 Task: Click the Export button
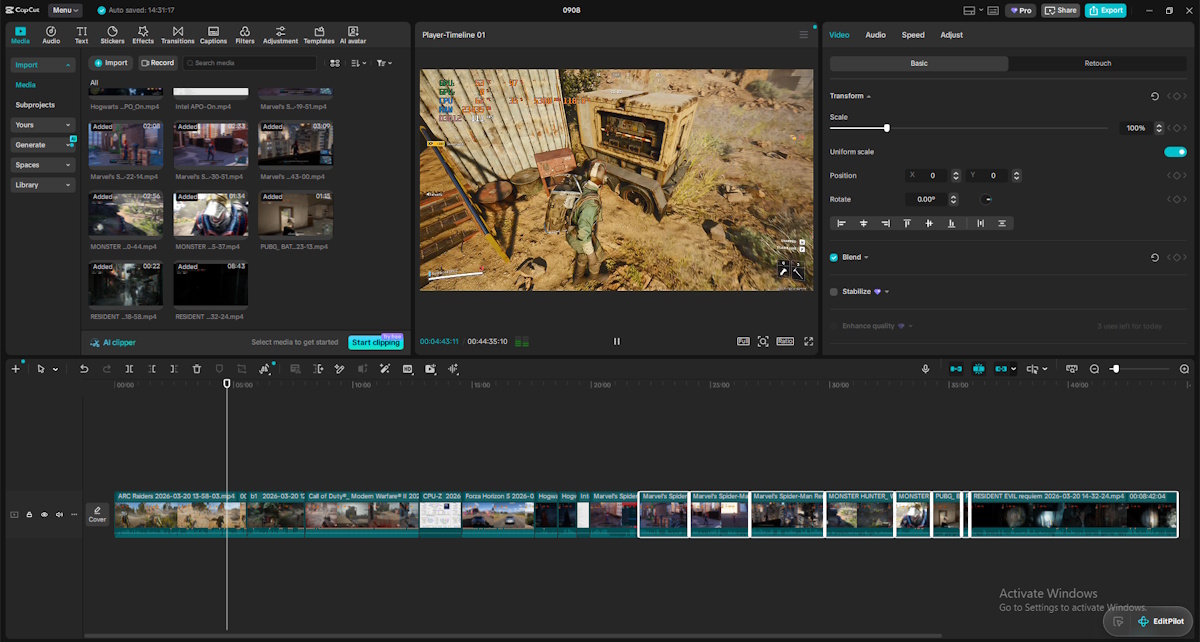pyautogui.click(x=1106, y=10)
